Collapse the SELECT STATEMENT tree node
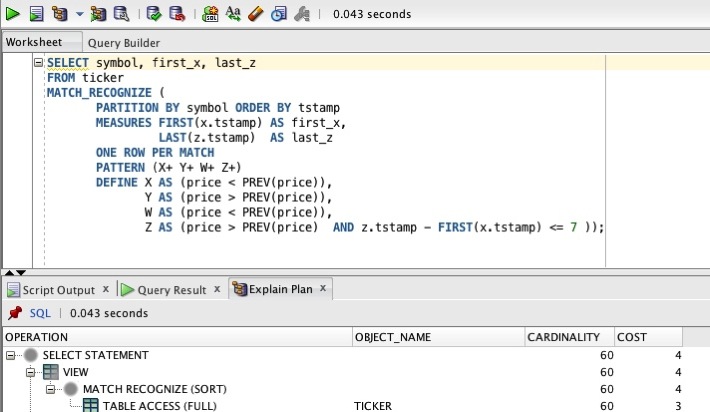 pyautogui.click(x=10, y=355)
